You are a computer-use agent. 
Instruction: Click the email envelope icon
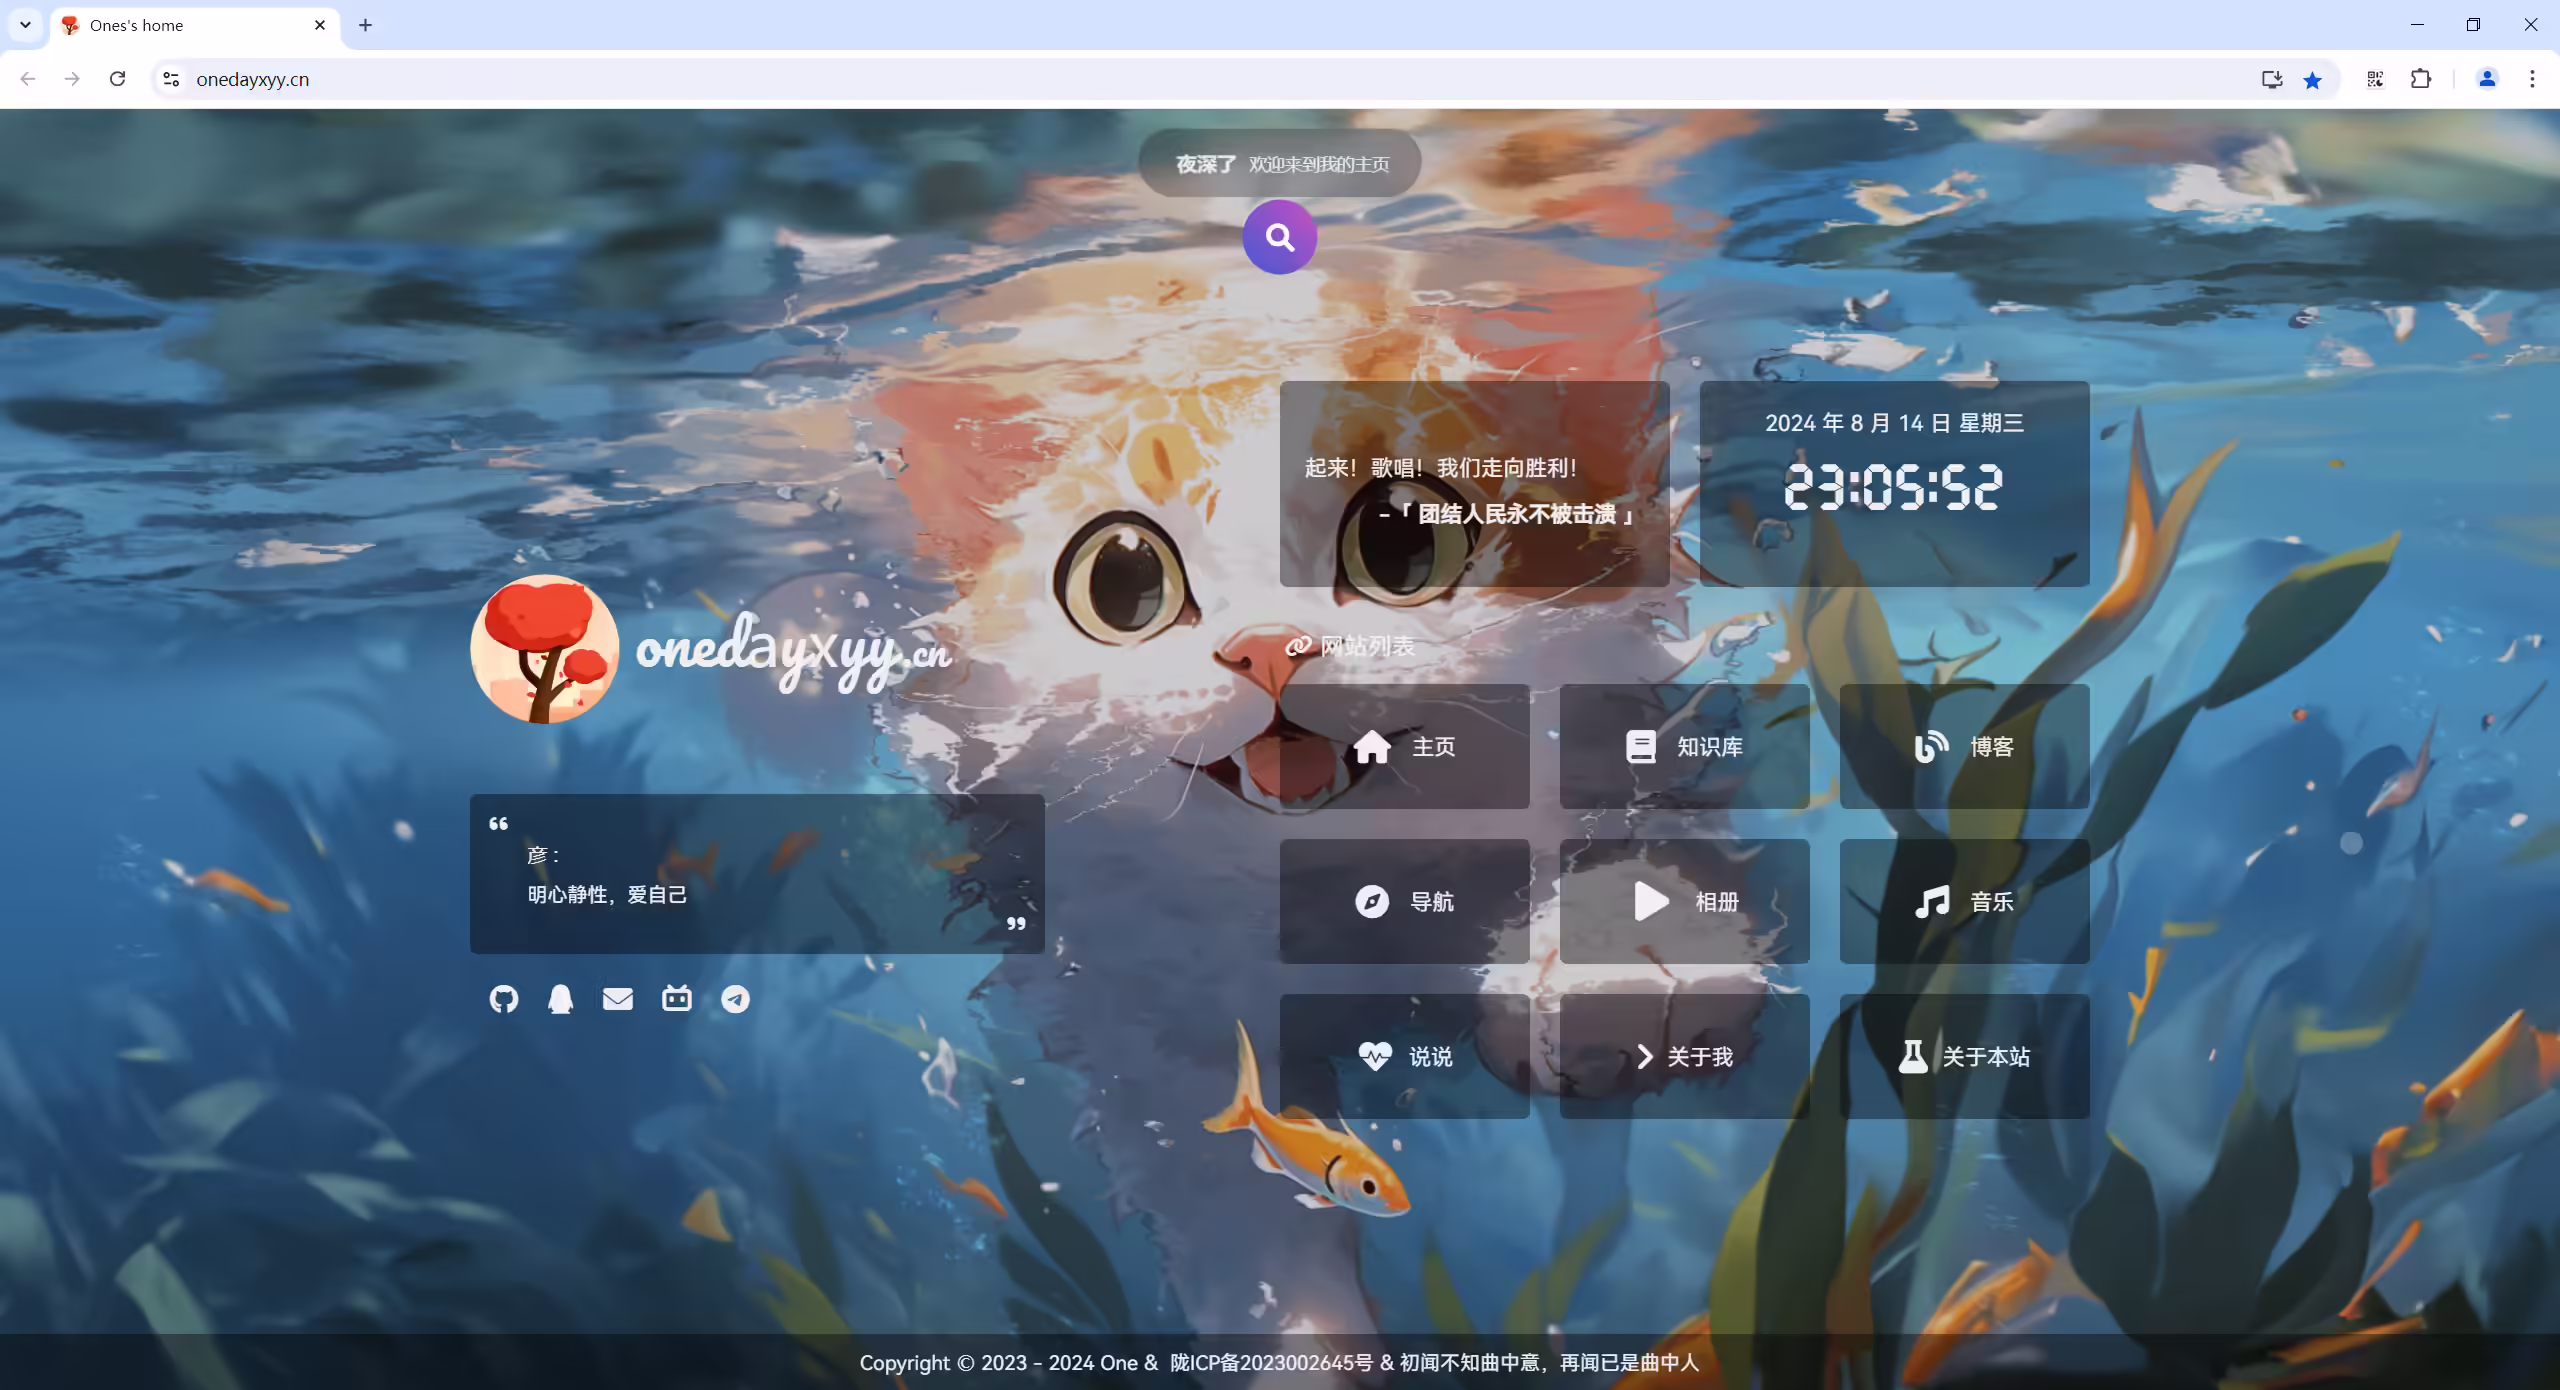(x=618, y=999)
